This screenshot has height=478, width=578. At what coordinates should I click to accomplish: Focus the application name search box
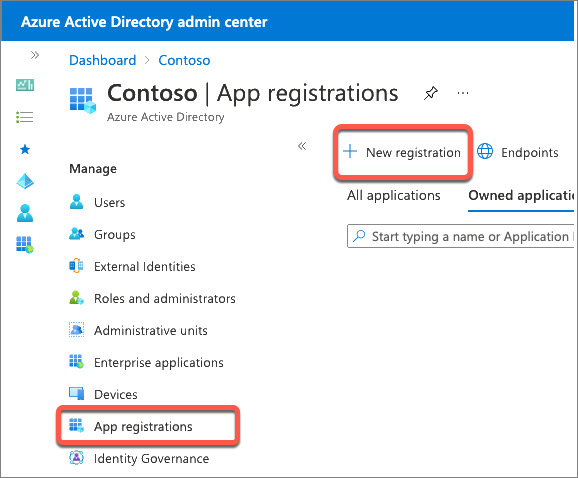[460, 236]
